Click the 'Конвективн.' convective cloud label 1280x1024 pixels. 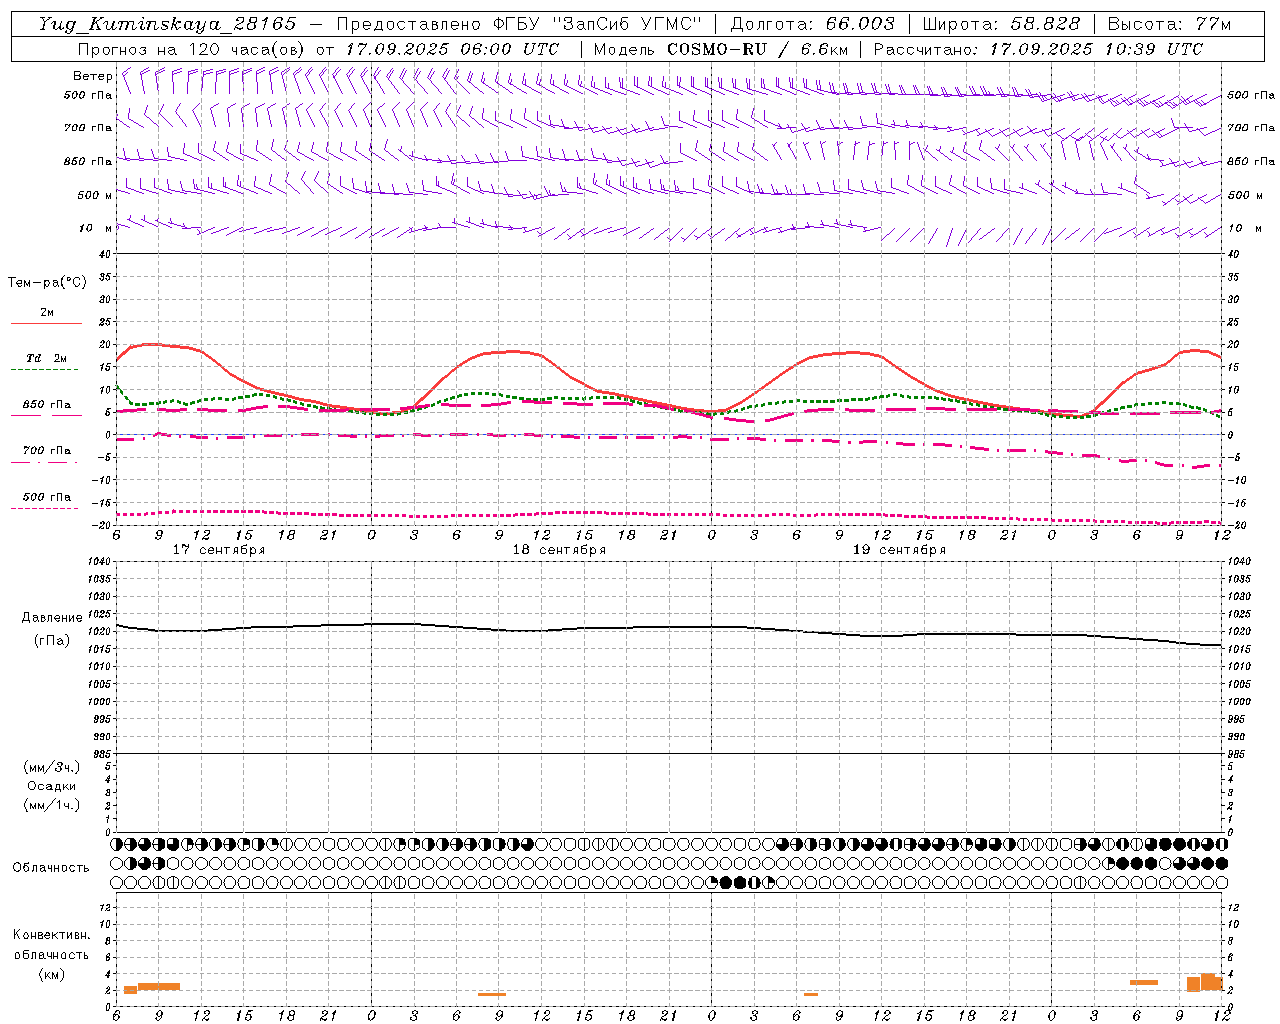(52, 935)
